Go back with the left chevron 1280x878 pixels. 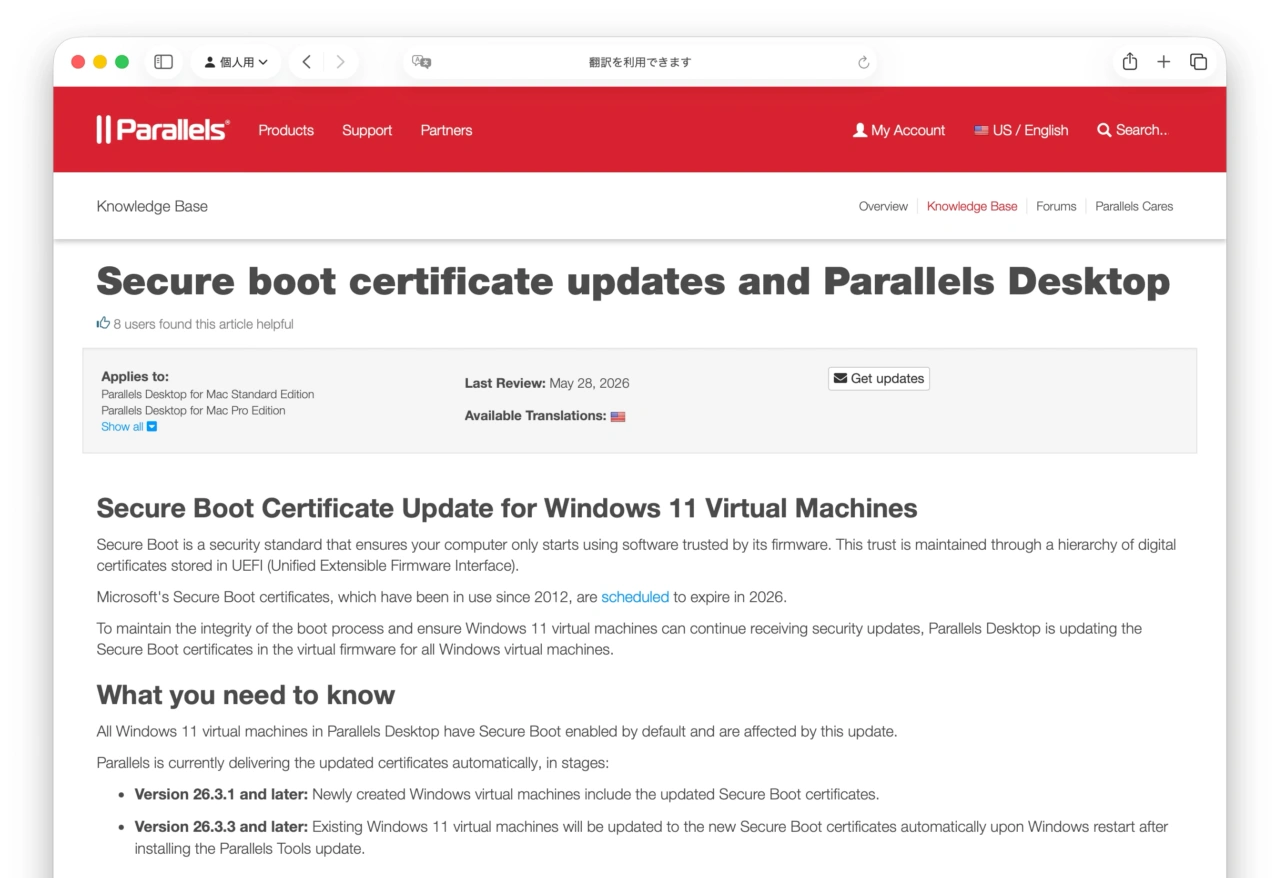pos(307,62)
